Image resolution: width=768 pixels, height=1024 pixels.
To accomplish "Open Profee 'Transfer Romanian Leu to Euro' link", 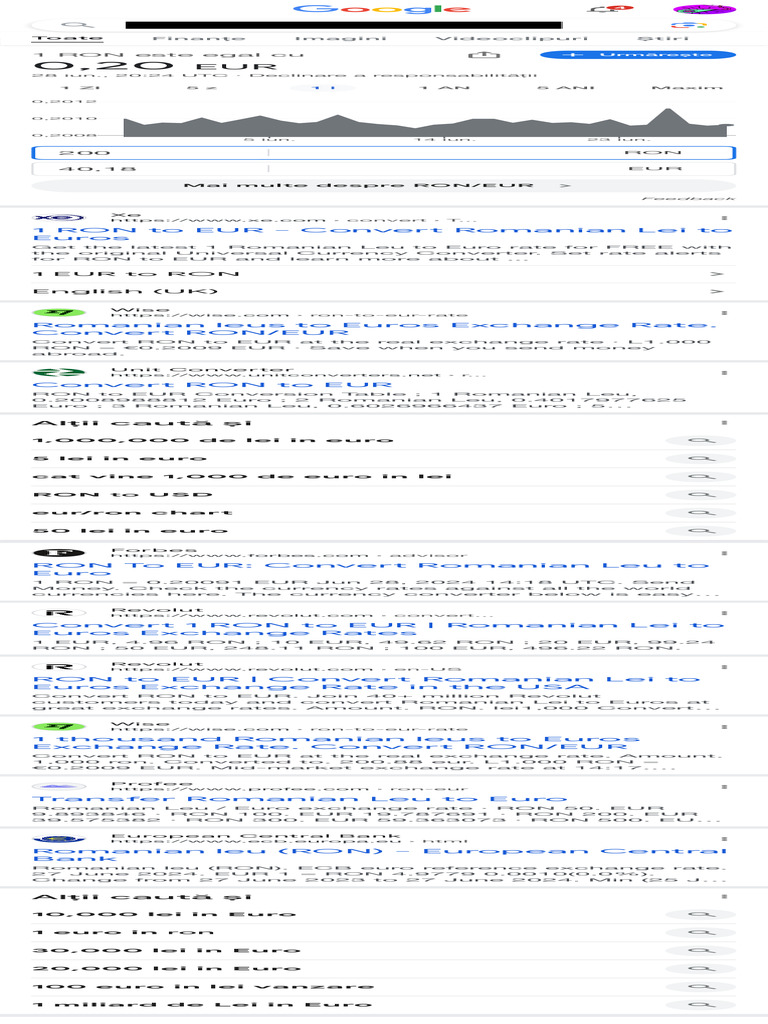I will tap(300, 799).
